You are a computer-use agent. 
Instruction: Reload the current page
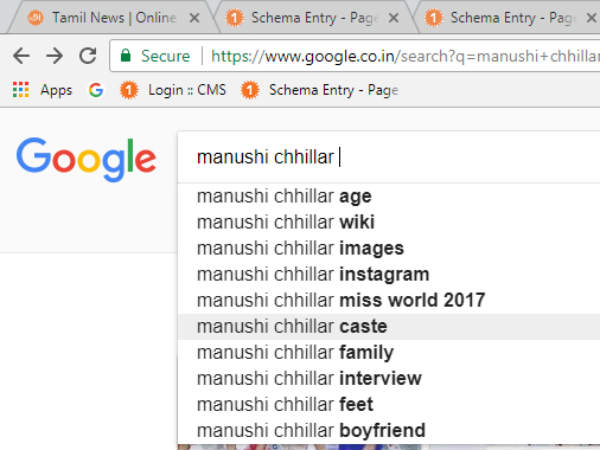[87, 56]
